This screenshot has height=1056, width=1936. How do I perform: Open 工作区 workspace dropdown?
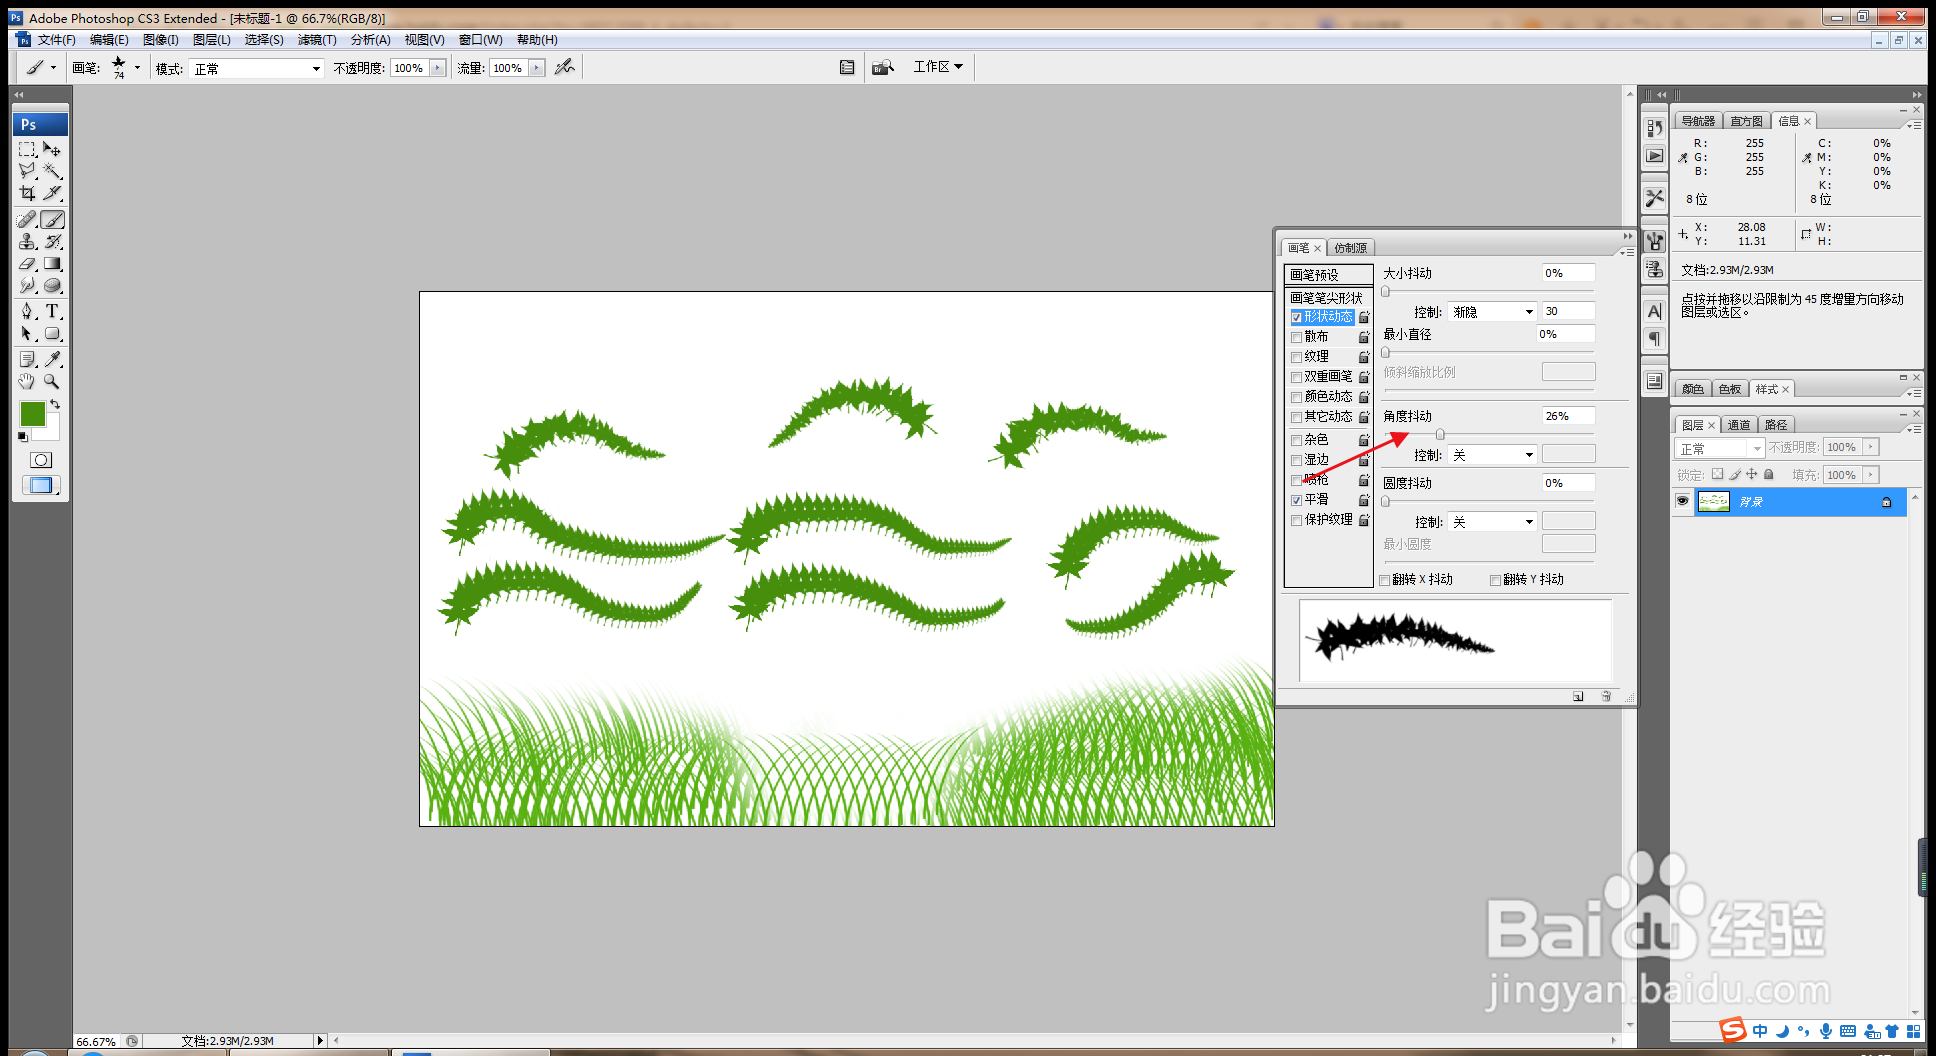coord(938,67)
